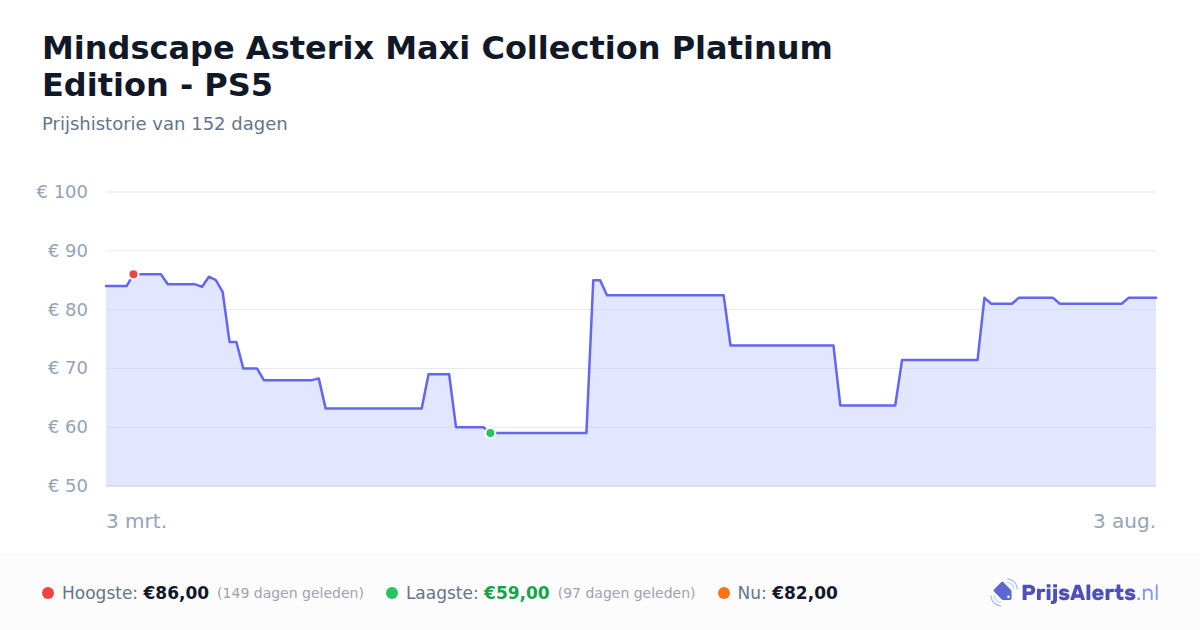Click the € 60 axis label
Image resolution: width=1200 pixels, height=630 pixels.
pyautogui.click(x=67, y=427)
